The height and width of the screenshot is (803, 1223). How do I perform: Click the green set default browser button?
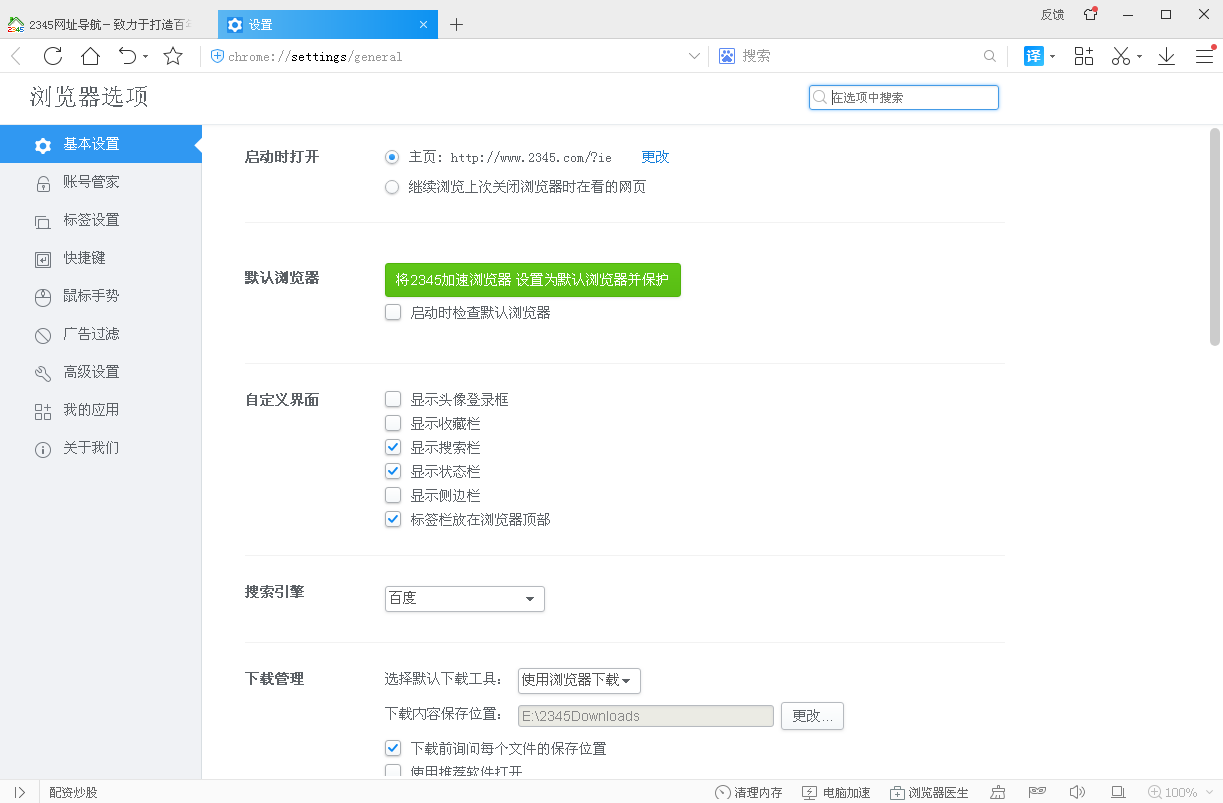point(532,280)
